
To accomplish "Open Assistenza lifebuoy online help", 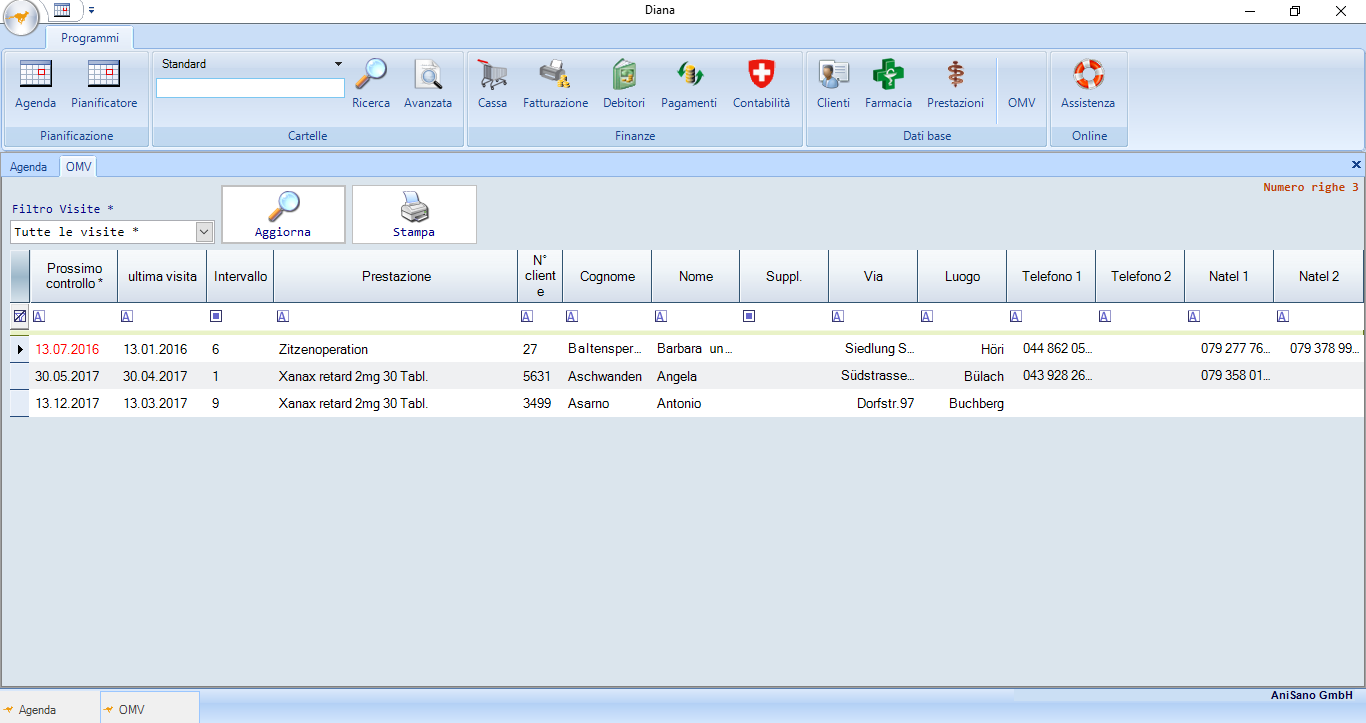I will pyautogui.click(x=1088, y=85).
